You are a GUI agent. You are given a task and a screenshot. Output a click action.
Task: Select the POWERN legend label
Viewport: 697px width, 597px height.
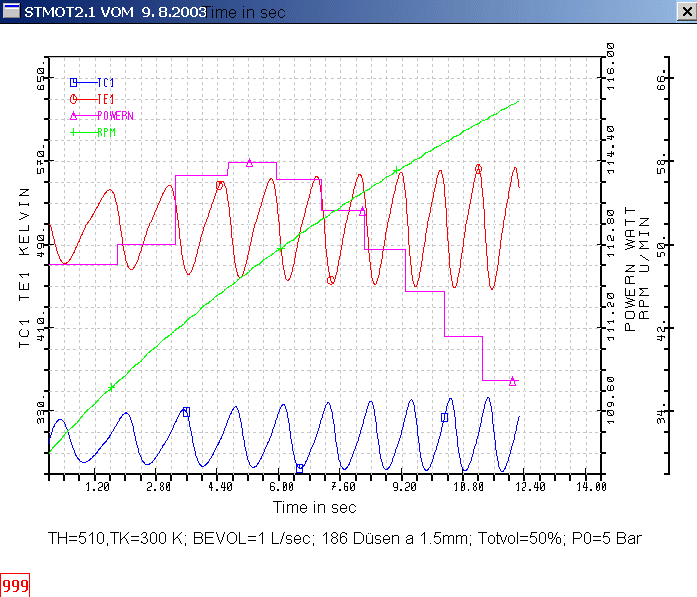pyautogui.click(x=114, y=115)
